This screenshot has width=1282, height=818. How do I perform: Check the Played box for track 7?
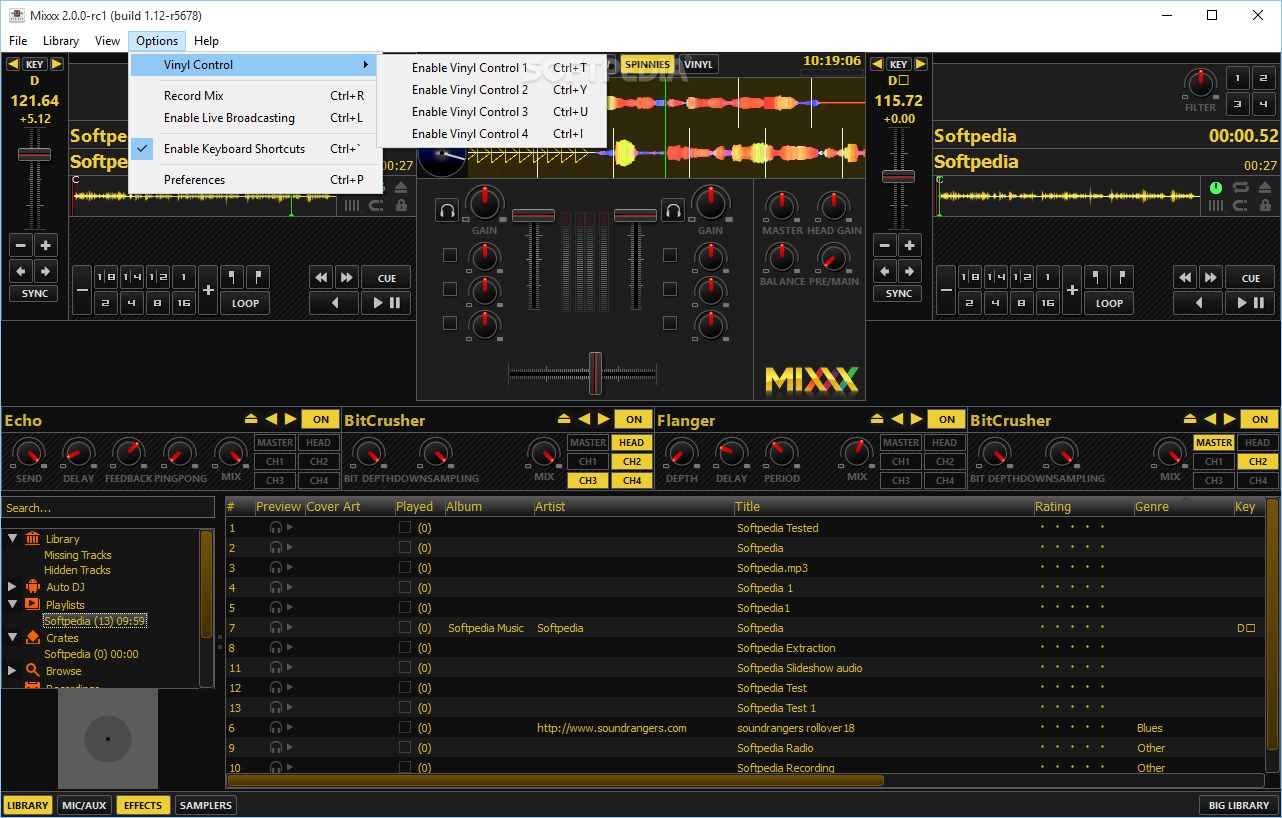405,628
